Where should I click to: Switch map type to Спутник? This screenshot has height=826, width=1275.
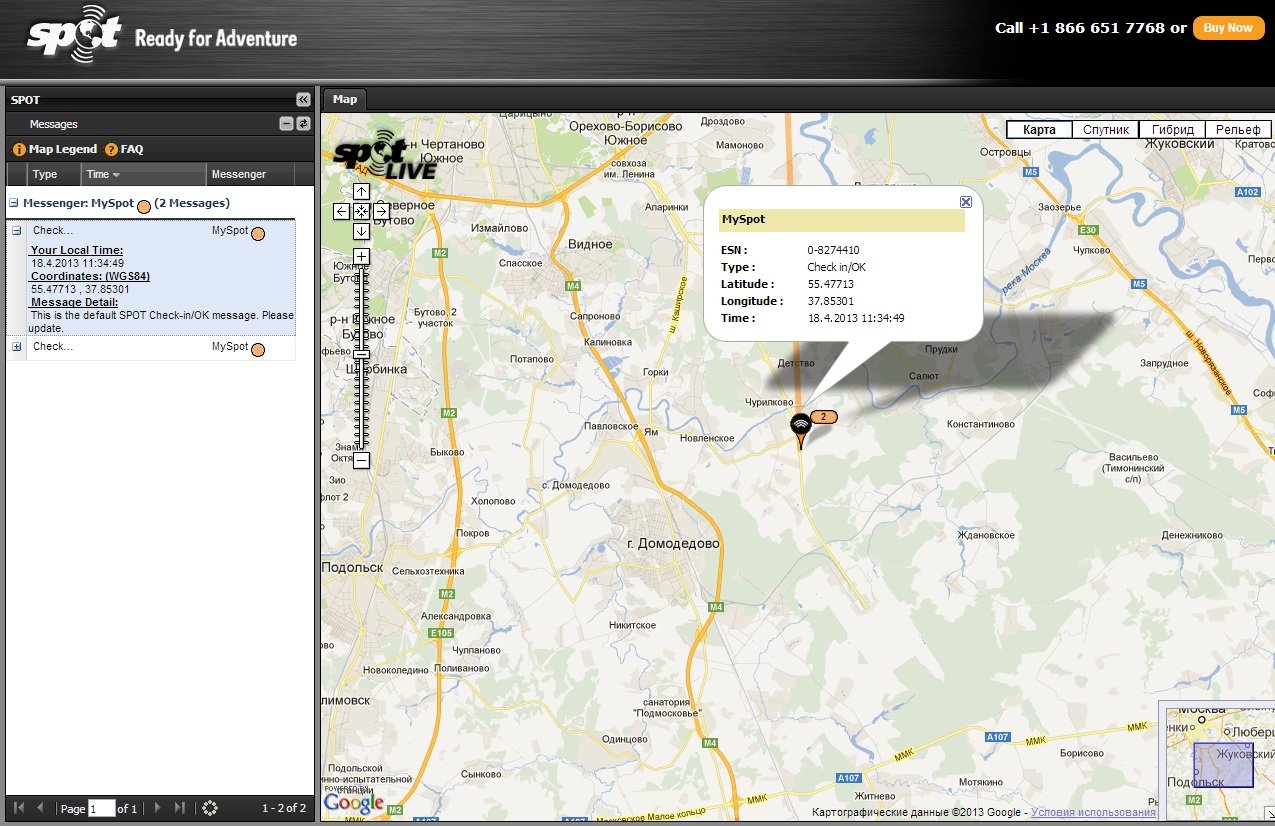tap(1106, 130)
